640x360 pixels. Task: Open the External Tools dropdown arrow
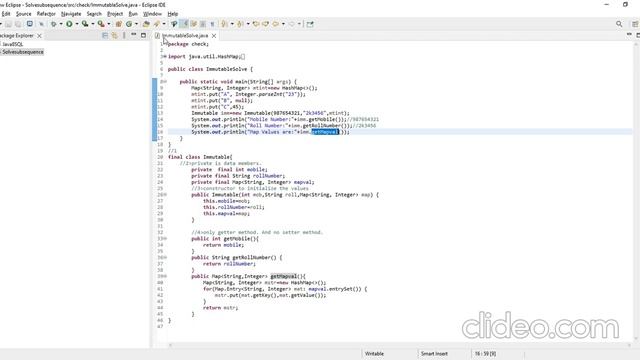109,24
